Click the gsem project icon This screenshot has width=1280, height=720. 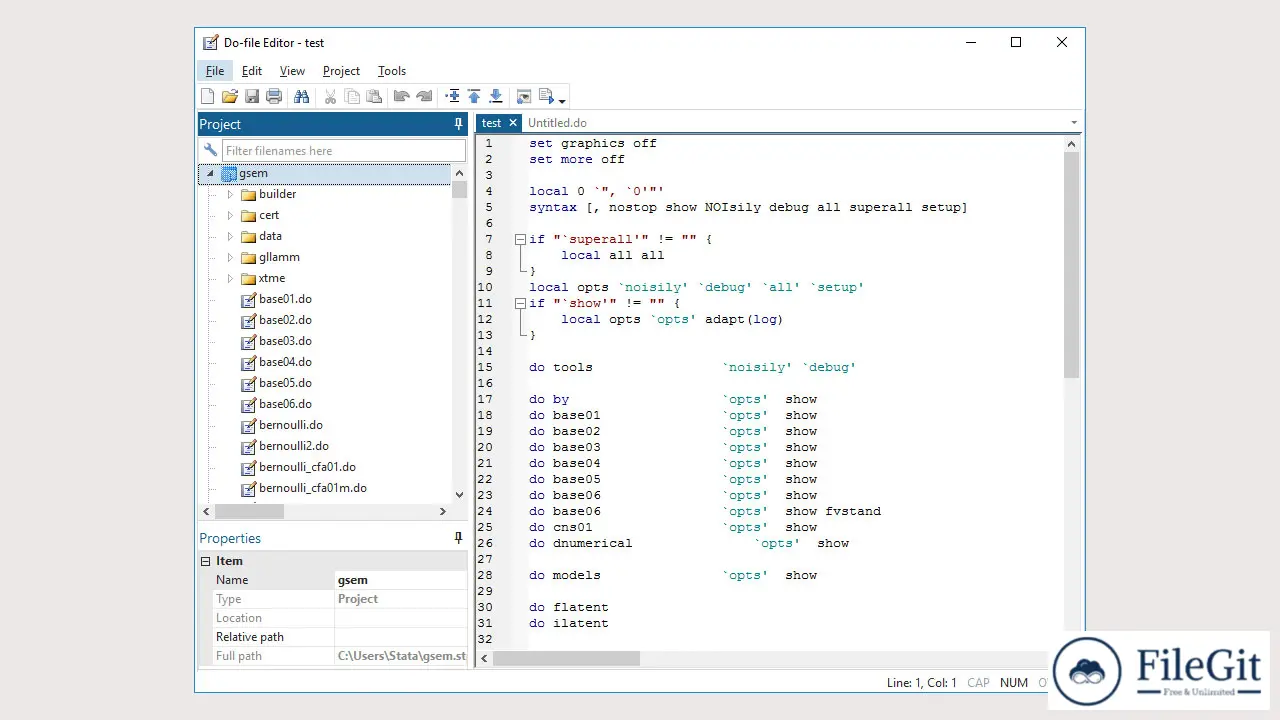tap(229, 173)
